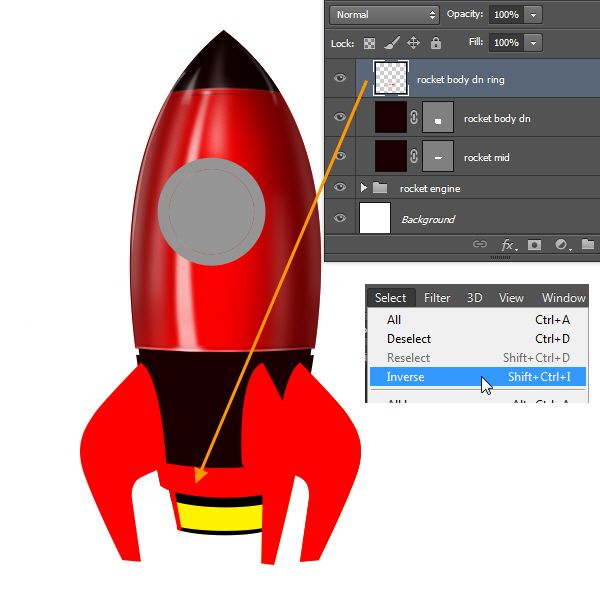Open the Normal blend mode dropdown

(385, 15)
